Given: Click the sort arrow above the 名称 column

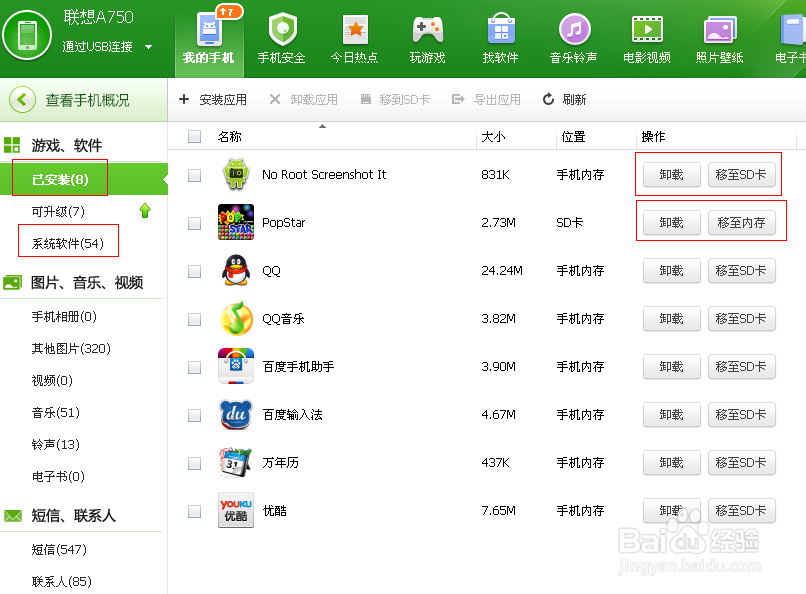Looking at the screenshot, I should click(x=322, y=126).
